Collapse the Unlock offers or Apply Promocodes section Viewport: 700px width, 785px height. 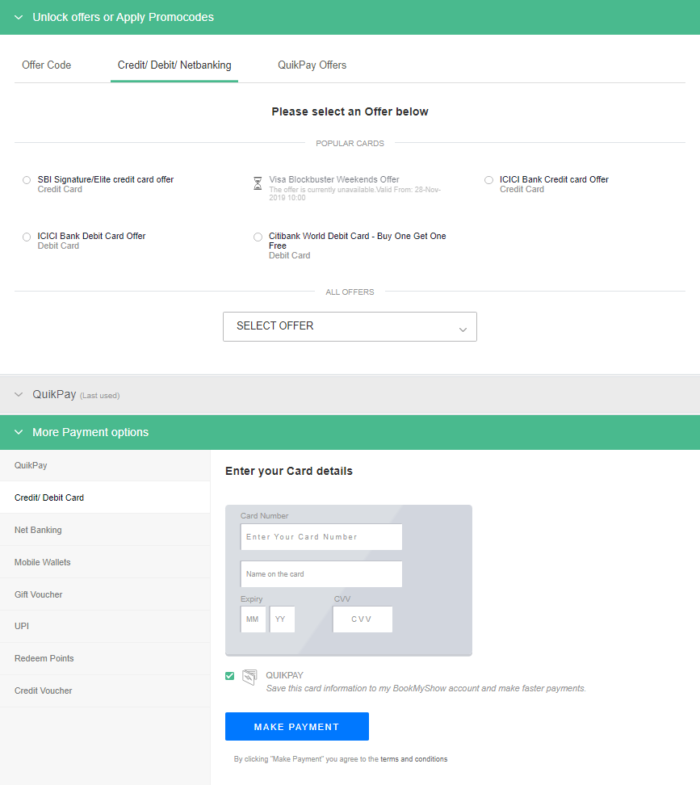(19, 17)
